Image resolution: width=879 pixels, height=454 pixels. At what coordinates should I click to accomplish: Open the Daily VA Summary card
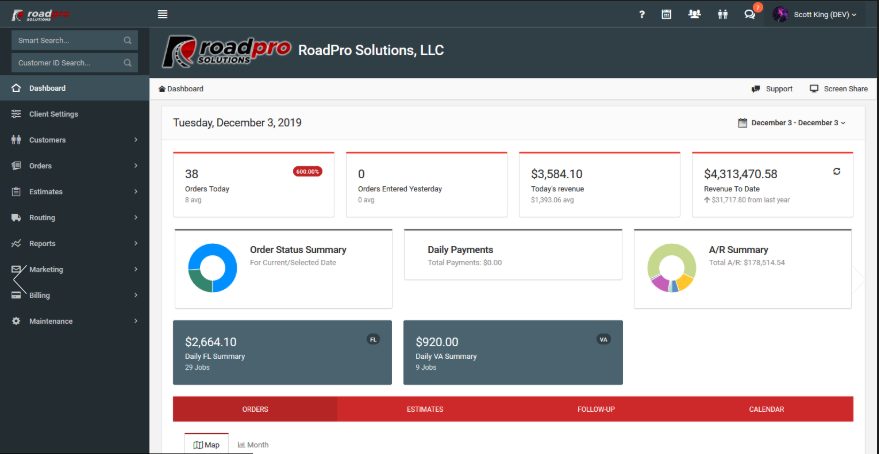[x=513, y=353]
